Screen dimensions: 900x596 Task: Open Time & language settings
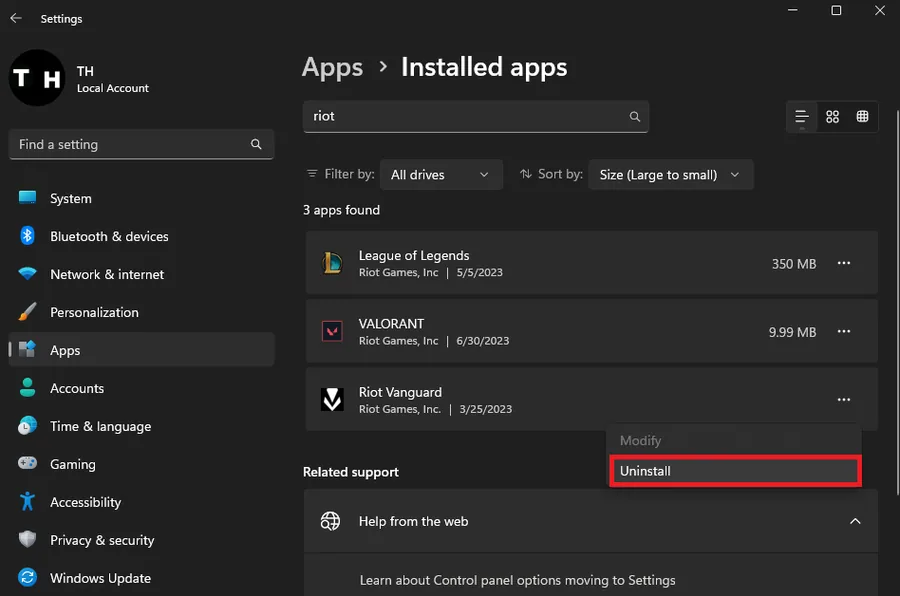point(141,426)
